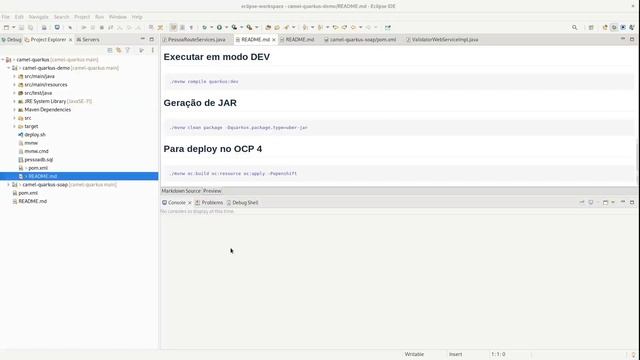
Task: Close the Console view tab
Action: (x=190, y=203)
